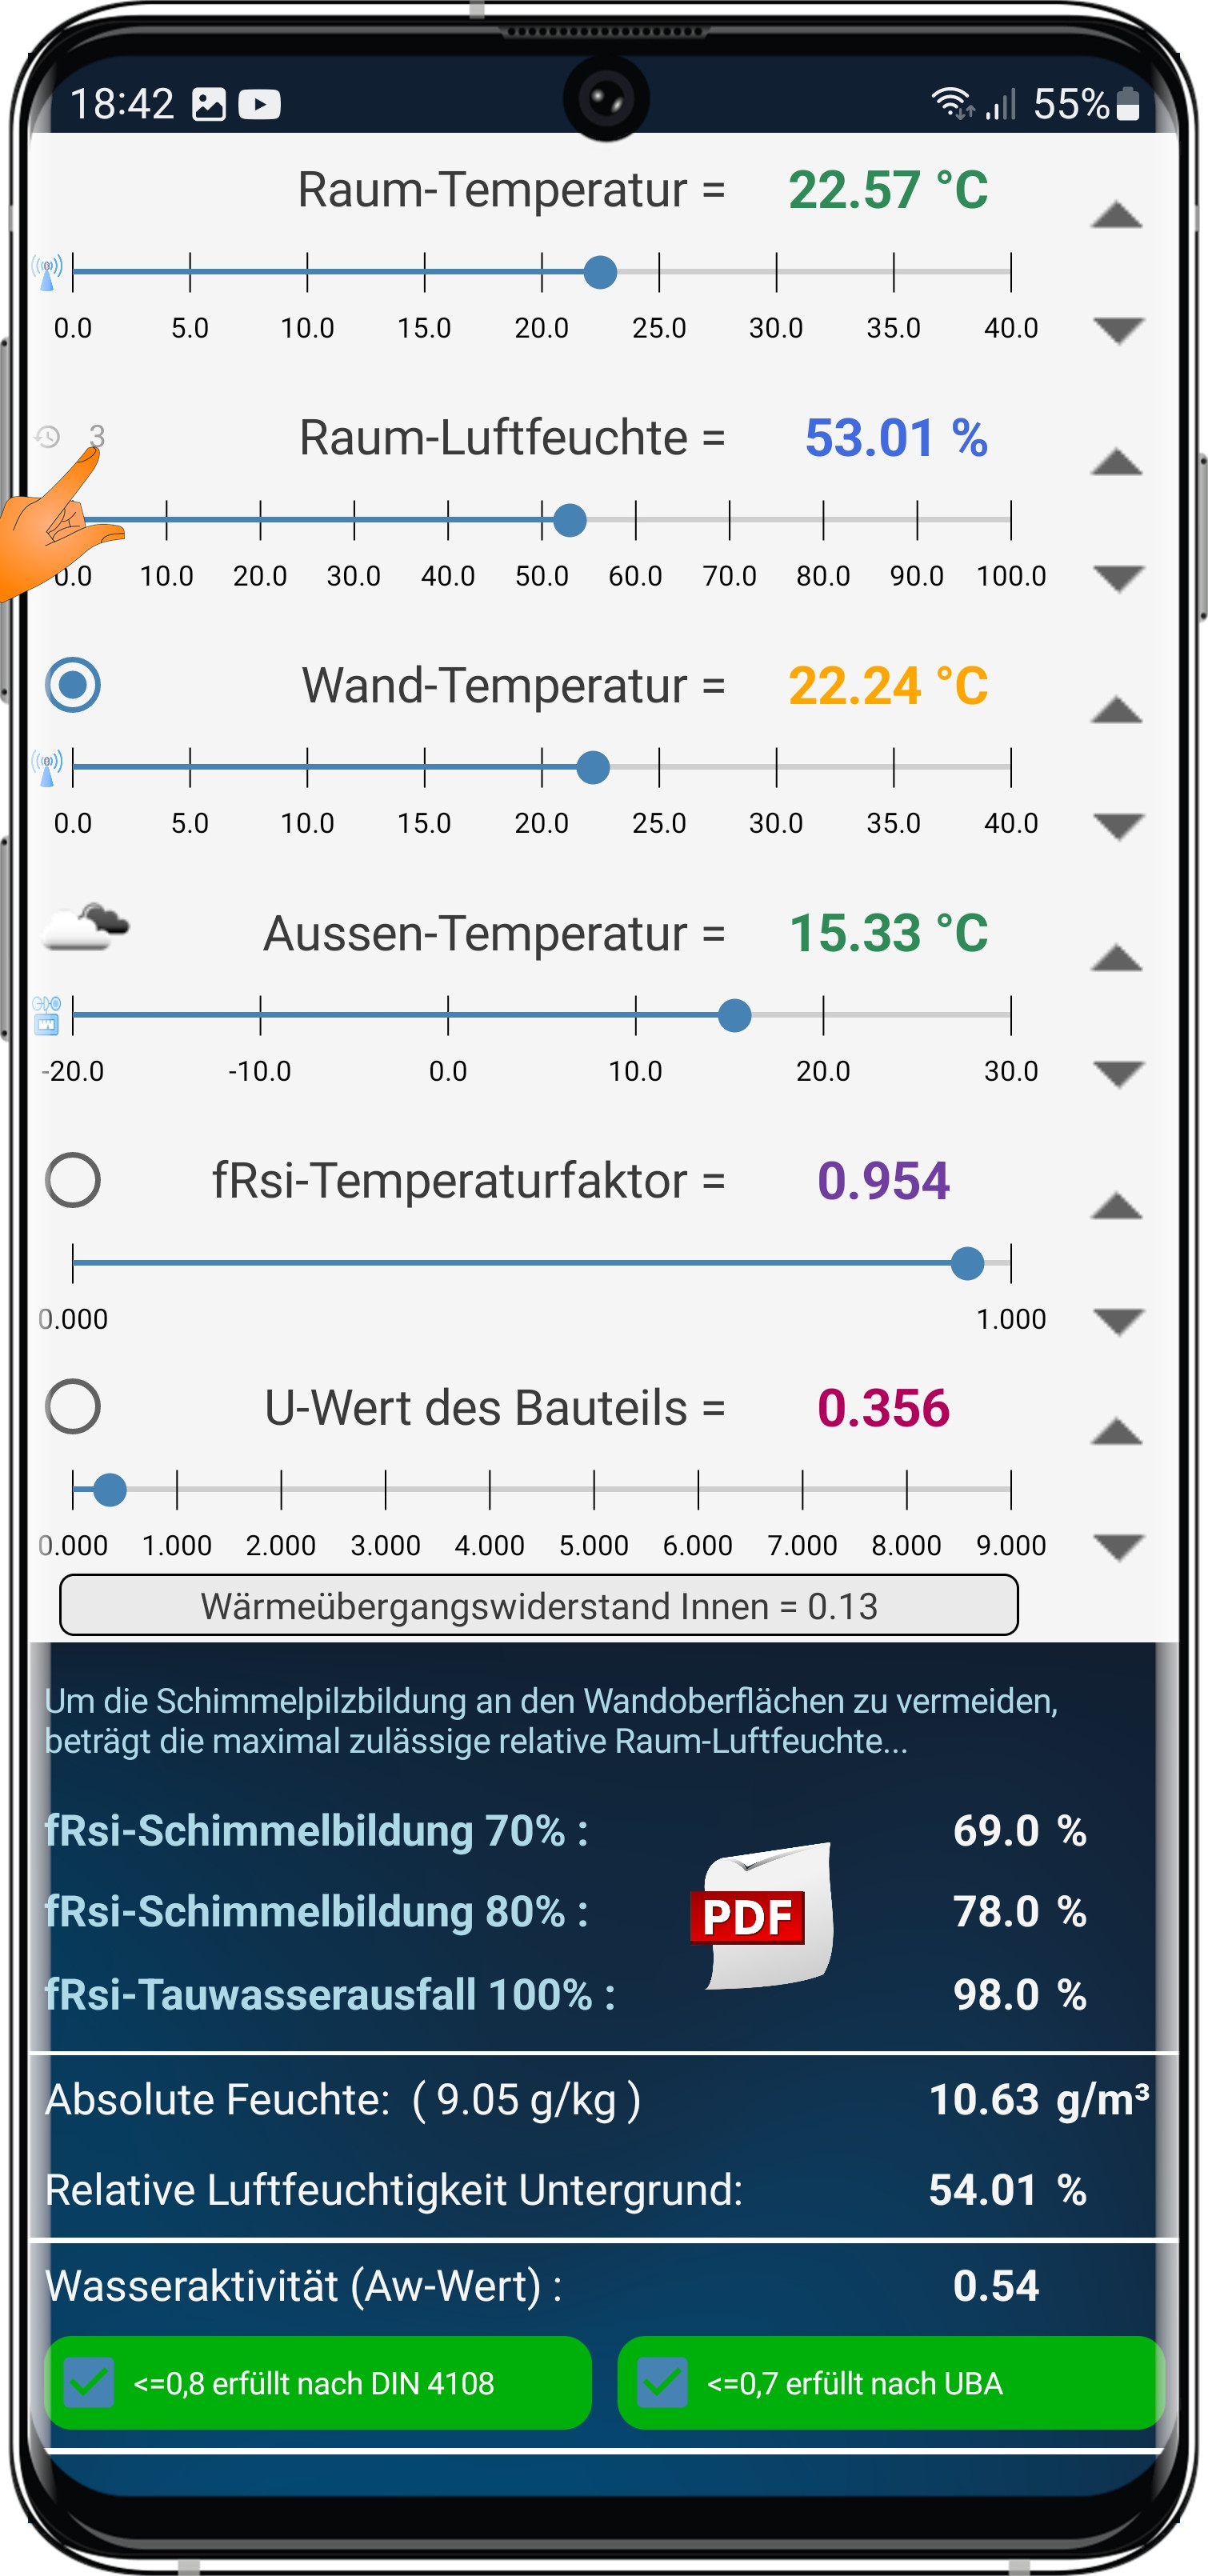This screenshot has height=2576, width=1208.
Task: Select the fRsi-Temperaturfaktor radio button
Action: [73, 1180]
